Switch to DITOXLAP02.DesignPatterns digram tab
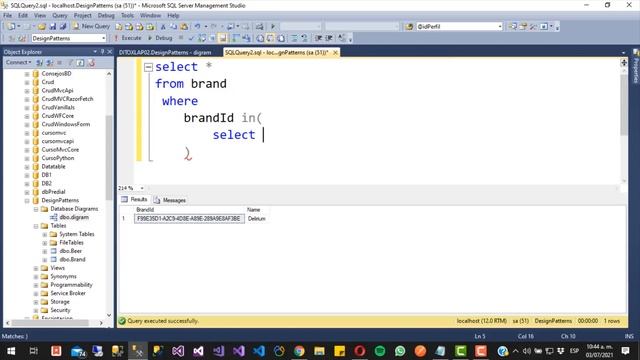The image size is (640, 360). point(165,53)
